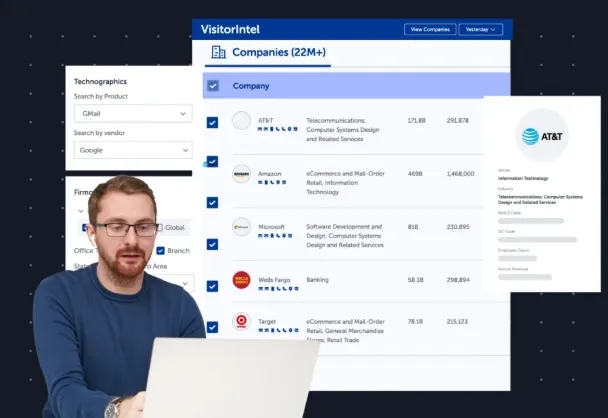Click the mobile icon under Target
The width and height of the screenshot is (608, 418).
tap(273, 330)
